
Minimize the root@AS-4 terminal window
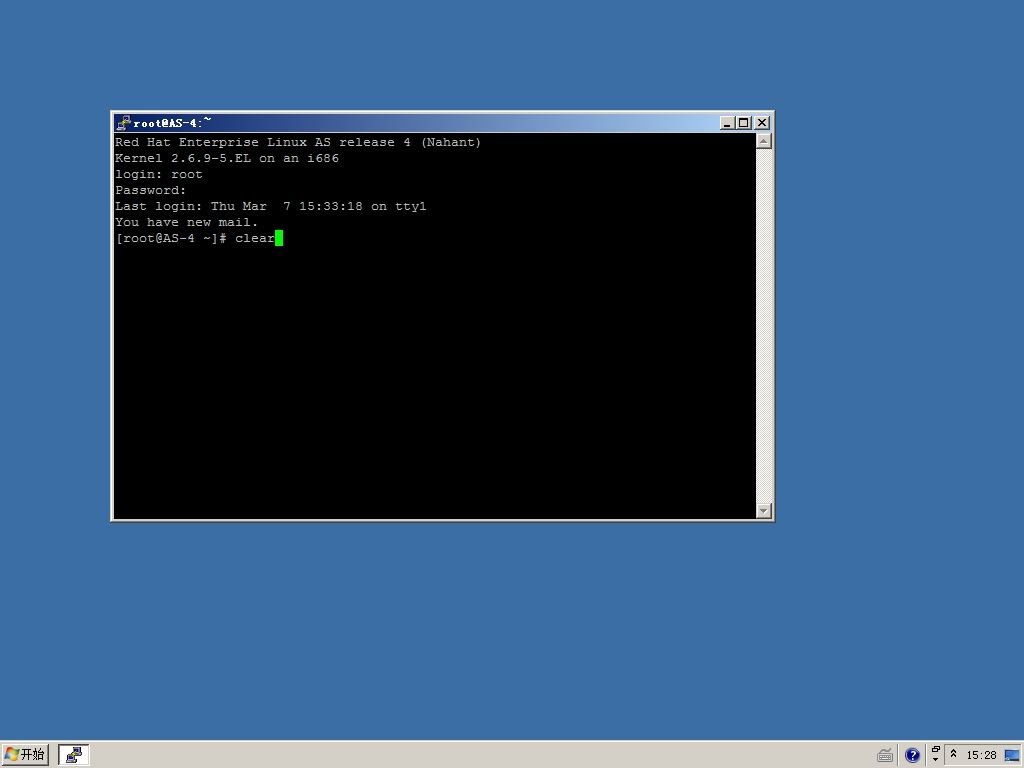(727, 123)
